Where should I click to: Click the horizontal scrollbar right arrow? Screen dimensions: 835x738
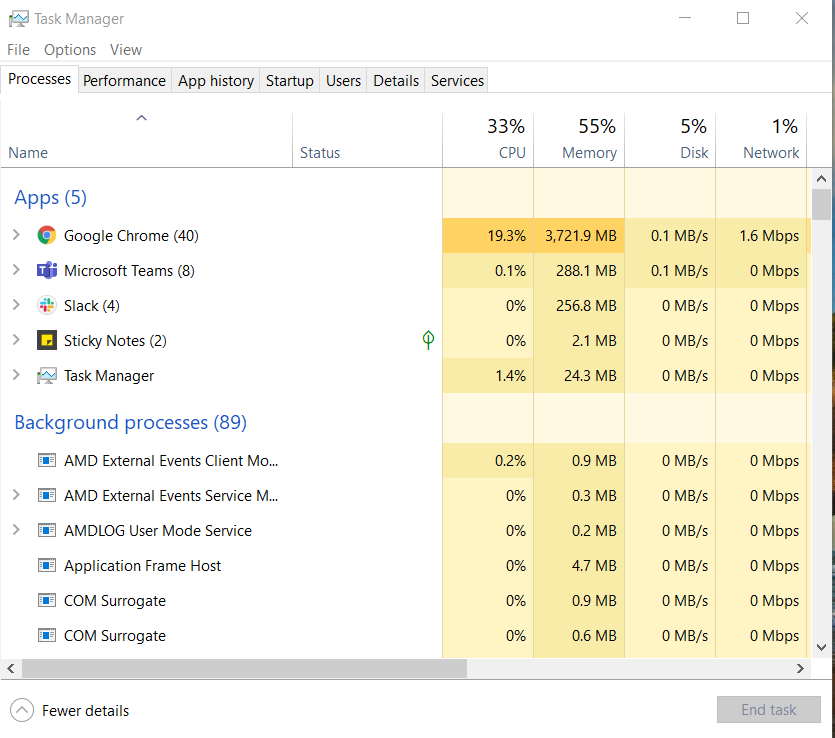pos(800,668)
